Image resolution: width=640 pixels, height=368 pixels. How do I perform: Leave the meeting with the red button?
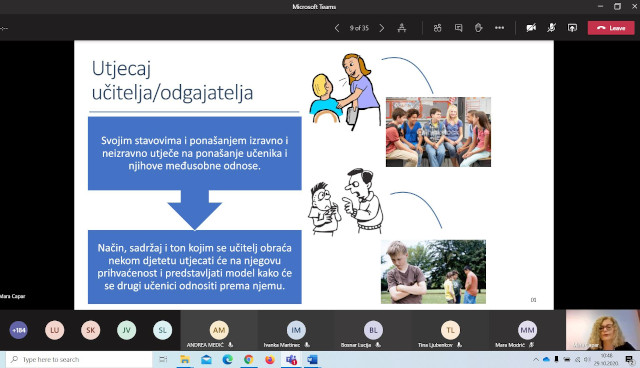[x=611, y=28]
